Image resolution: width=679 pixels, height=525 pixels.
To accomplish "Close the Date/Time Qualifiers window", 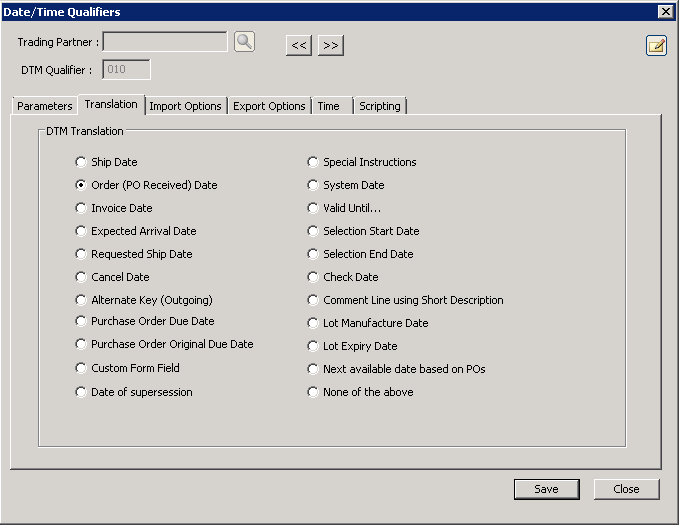I will 665,11.
